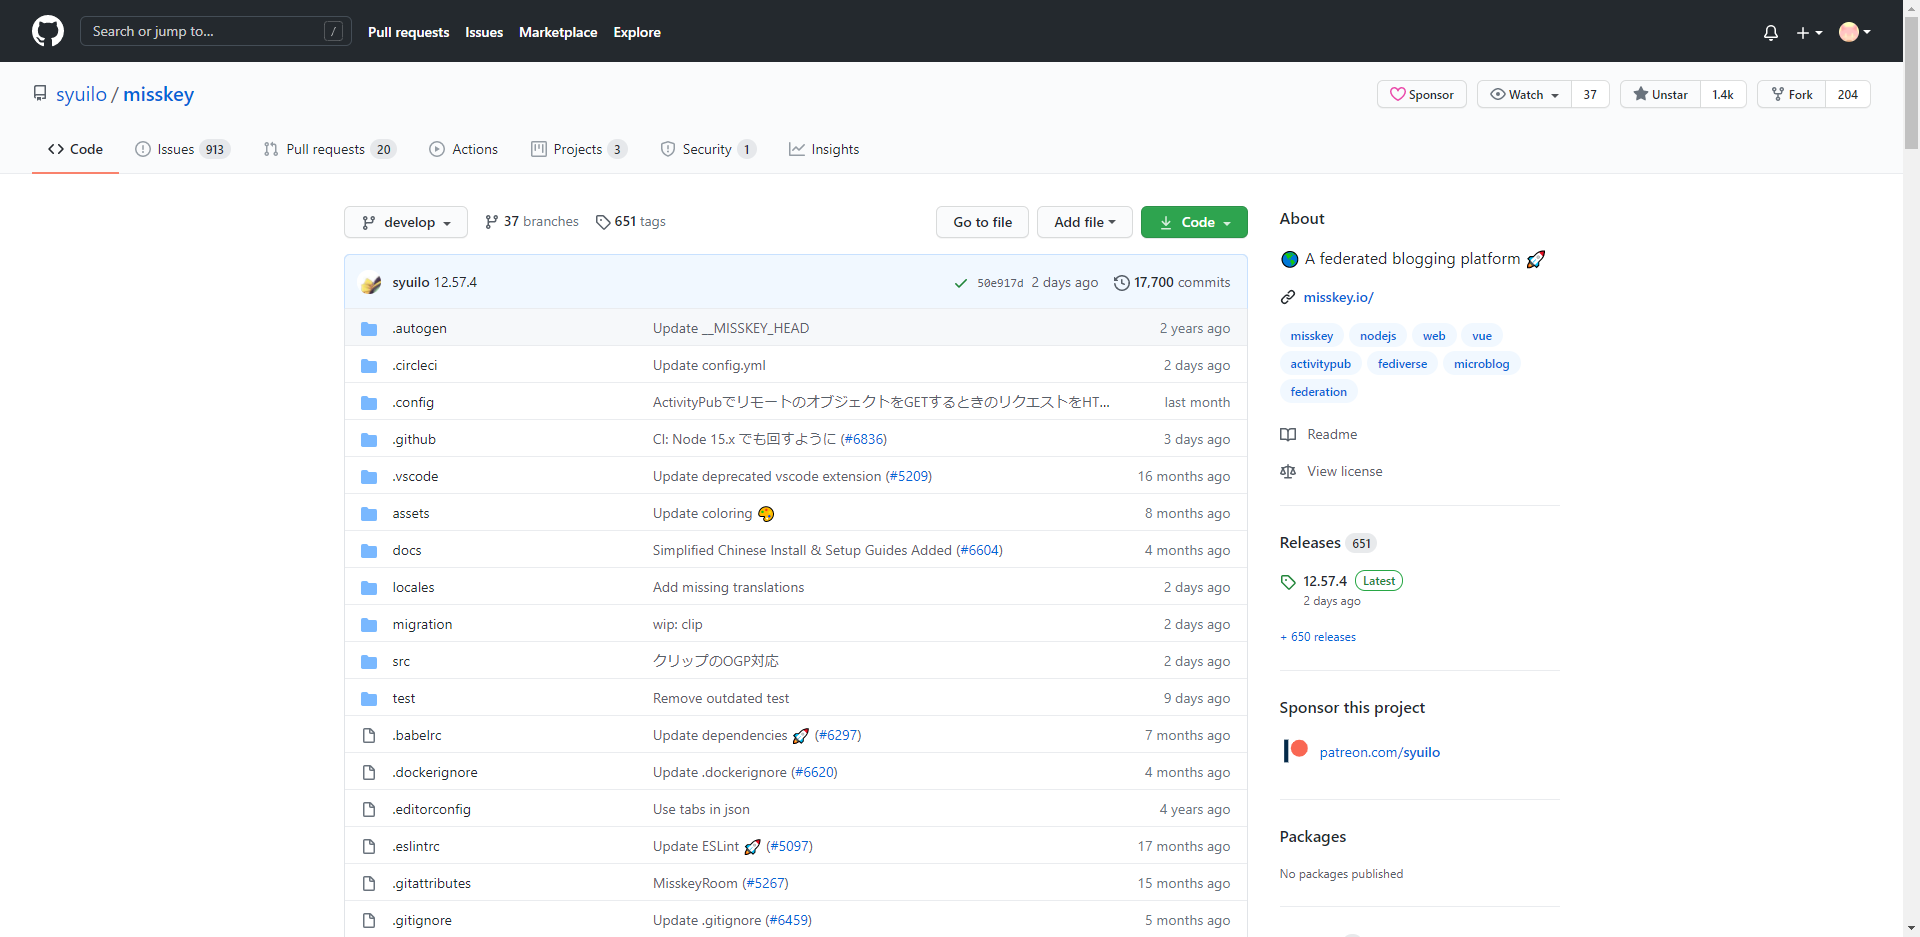The width and height of the screenshot is (1920, 937).
Task: Open the Projects tab
Action: [x=579, y=149]
